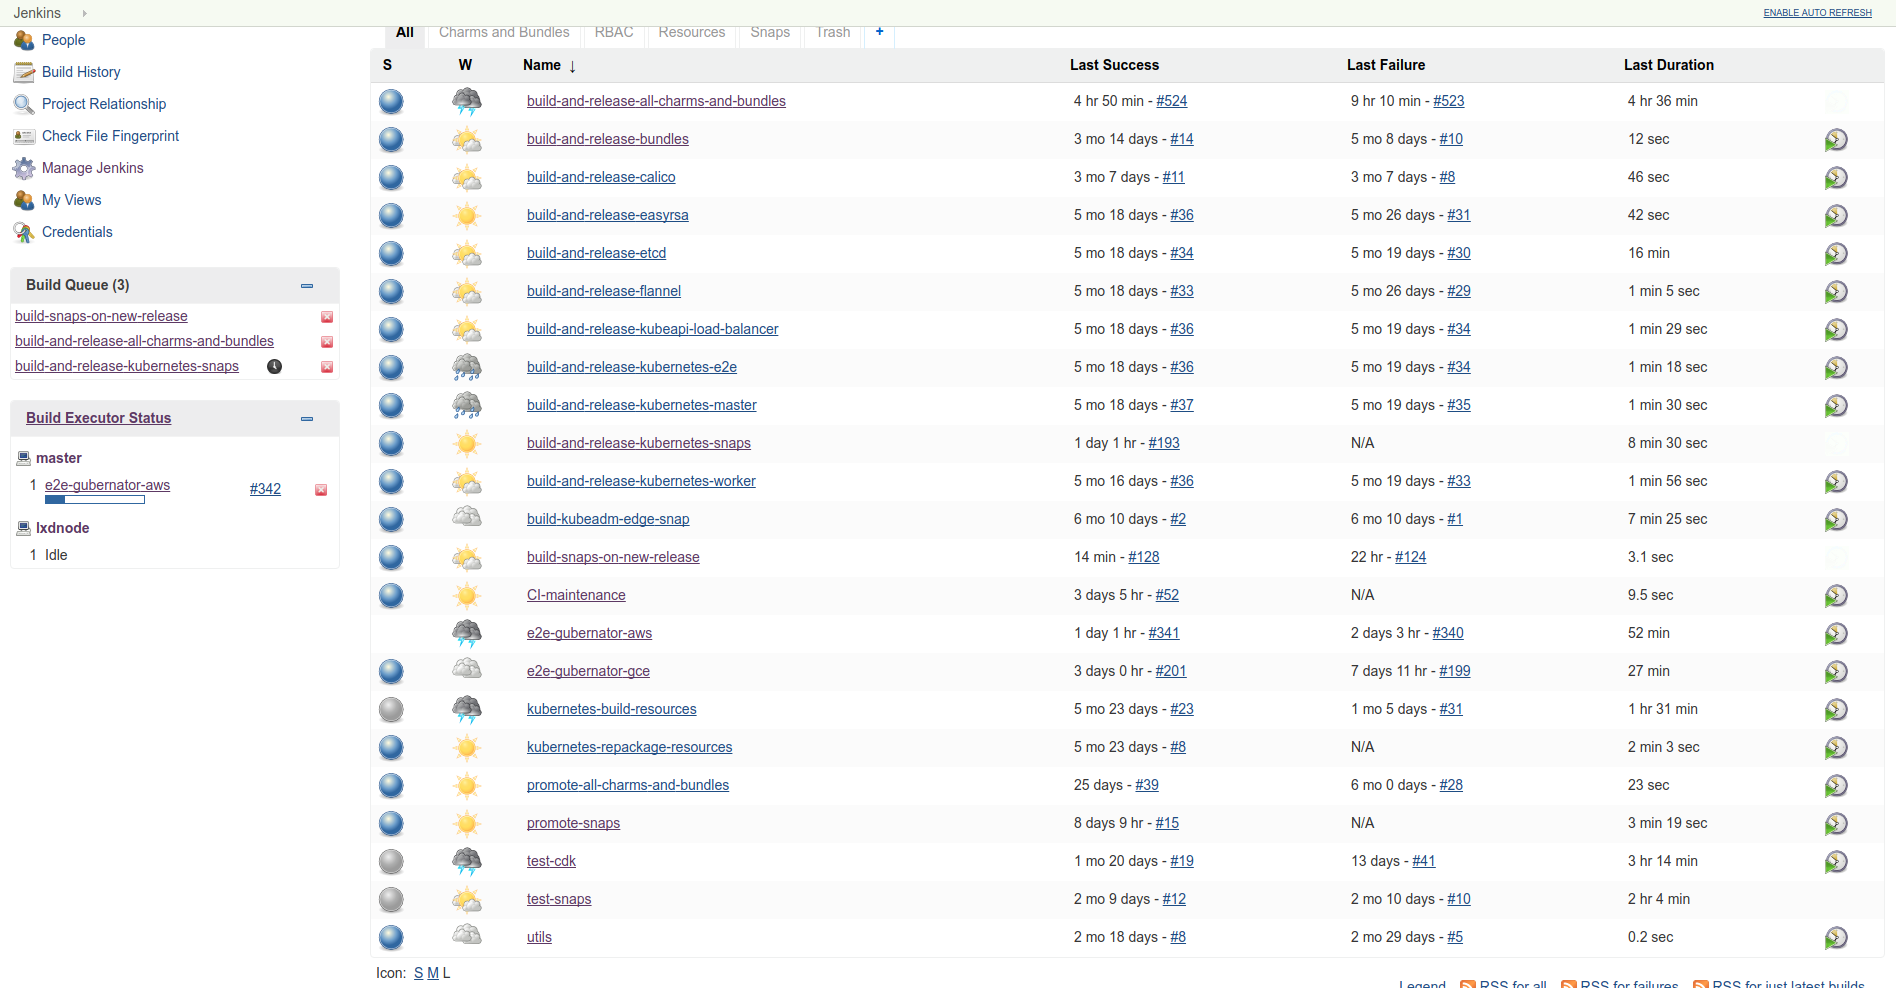Viewport: 1896px width, 988px height.
Task: Switch to the Charms and Bundles tab
Action: (x=504, y=32)
